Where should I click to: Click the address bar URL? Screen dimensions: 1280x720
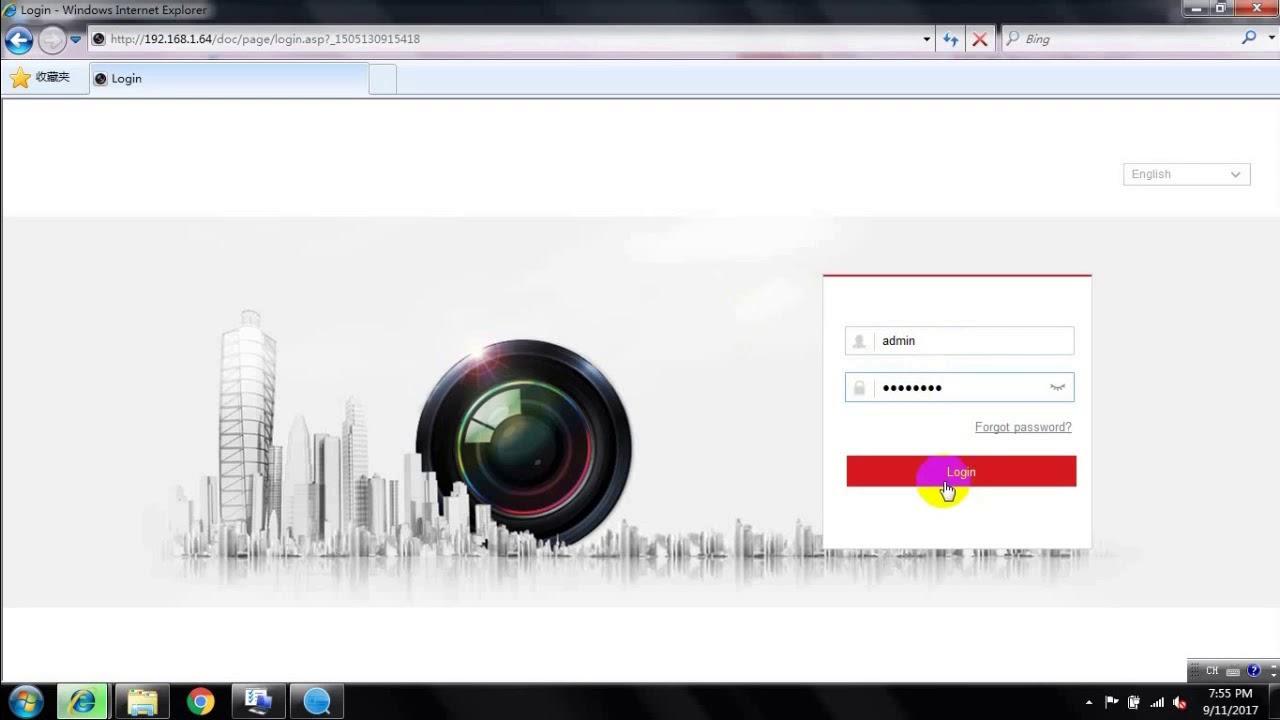click(265, 39)
